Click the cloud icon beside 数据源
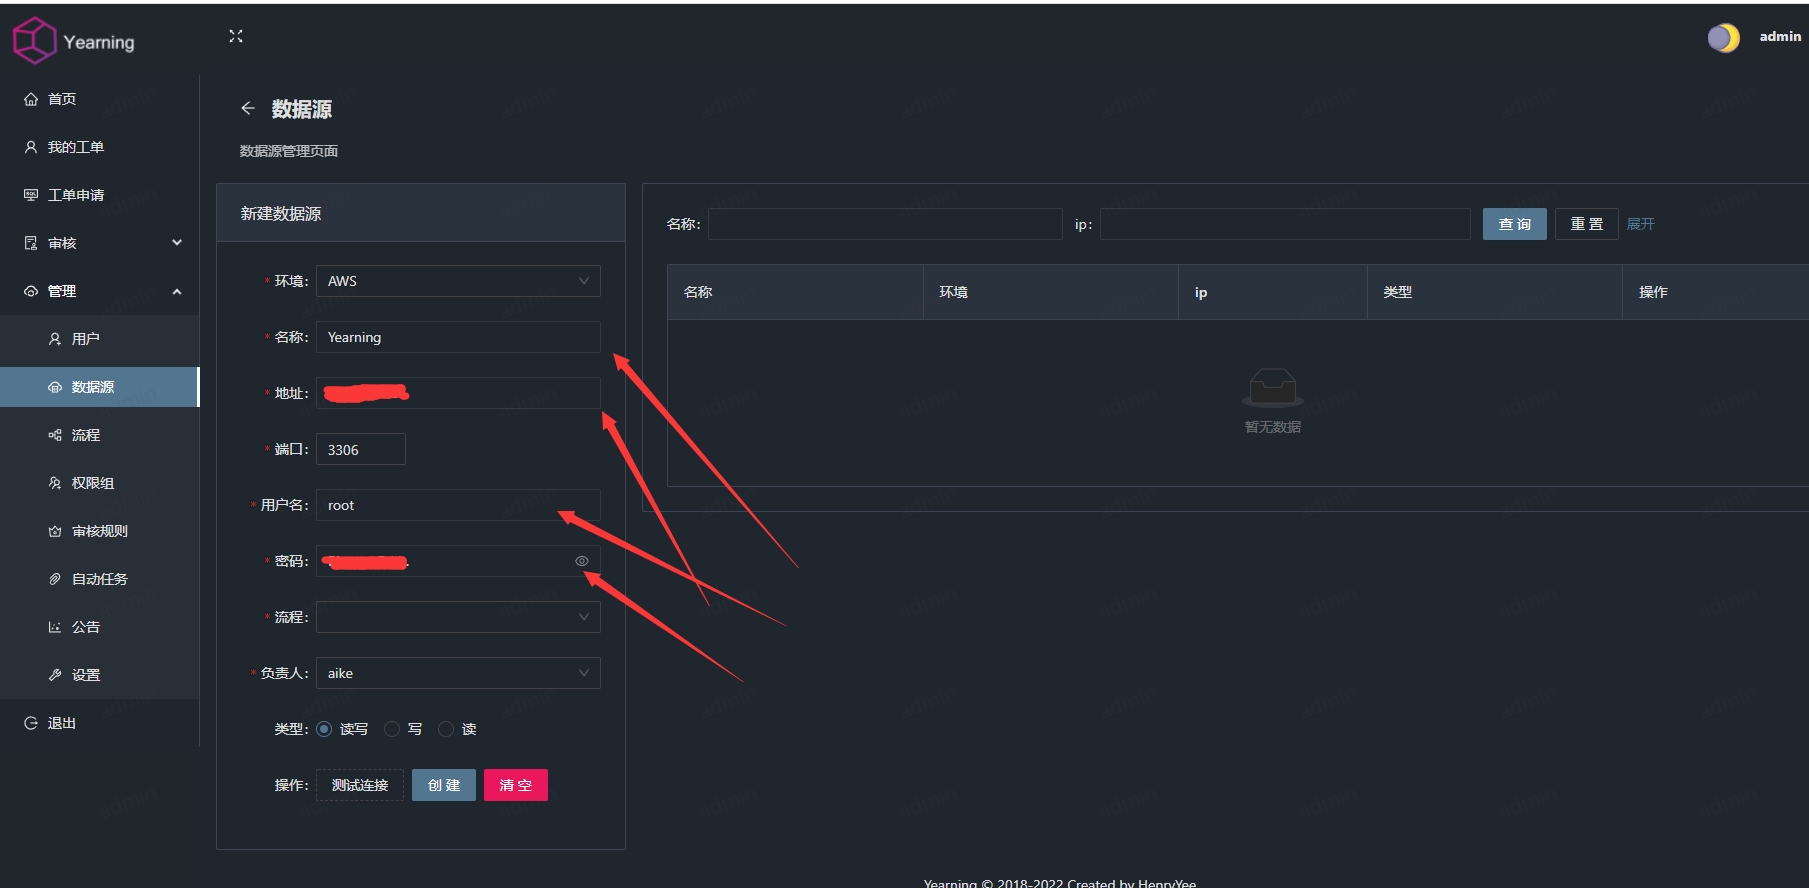 click(x=55, y=387)
